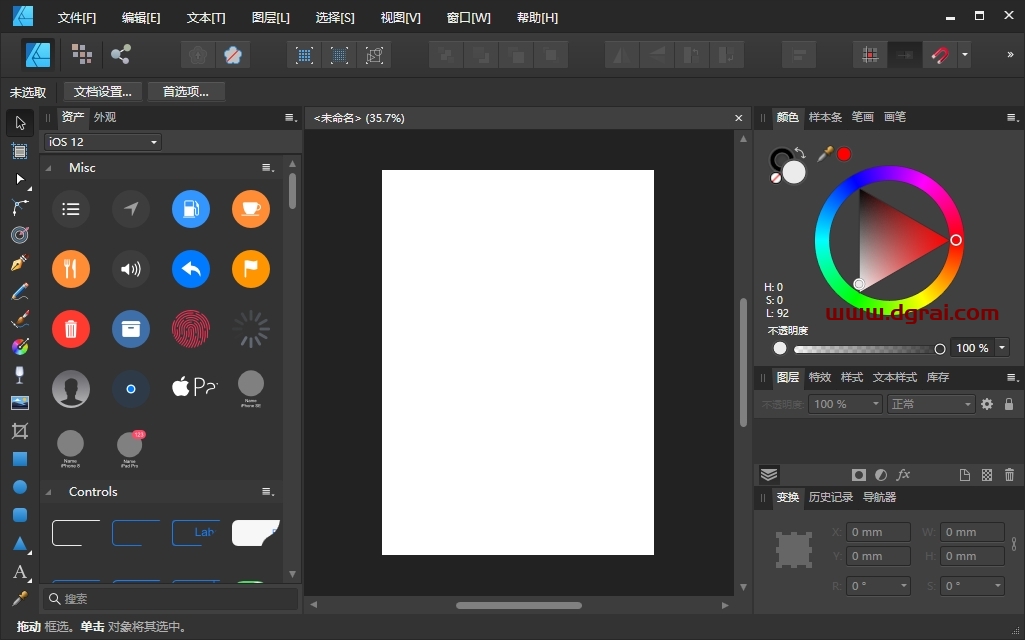Collapse the Controls asset section
This screenshot has height=640, width=1025.
(x=48, y=492)
